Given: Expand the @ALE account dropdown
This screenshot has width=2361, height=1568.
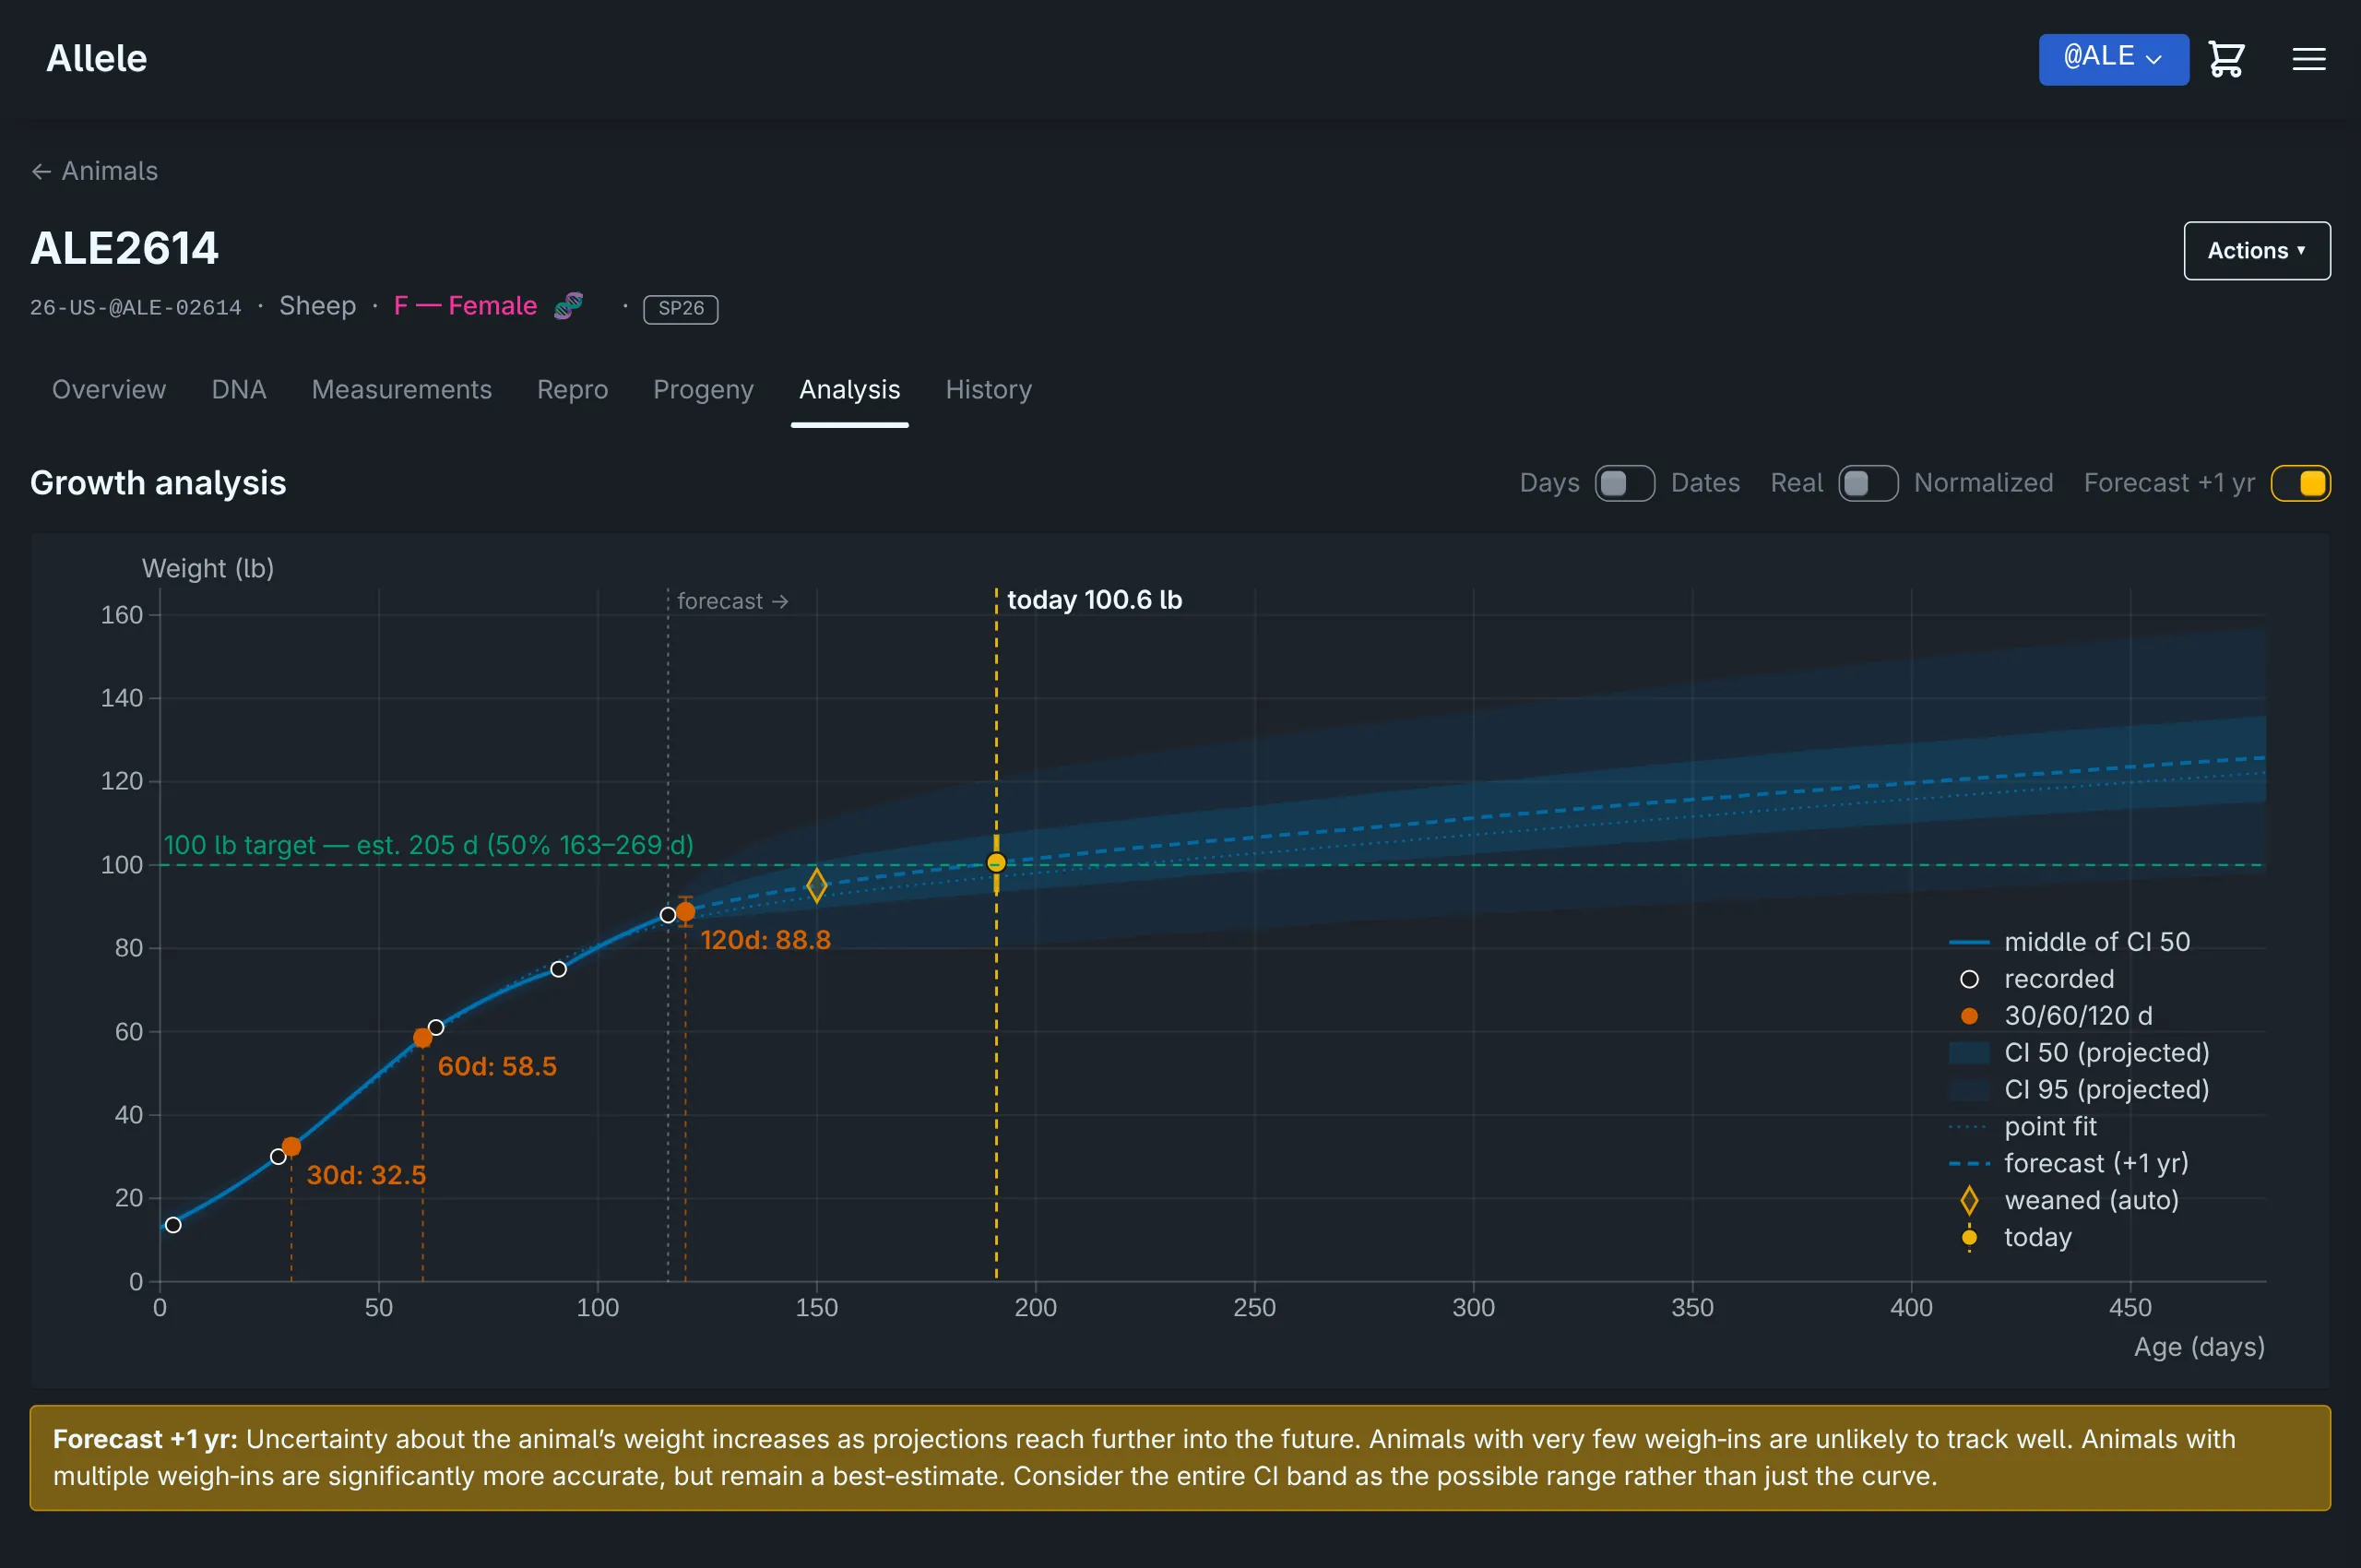Looking at the screenshot, I should pos(2113,59).
